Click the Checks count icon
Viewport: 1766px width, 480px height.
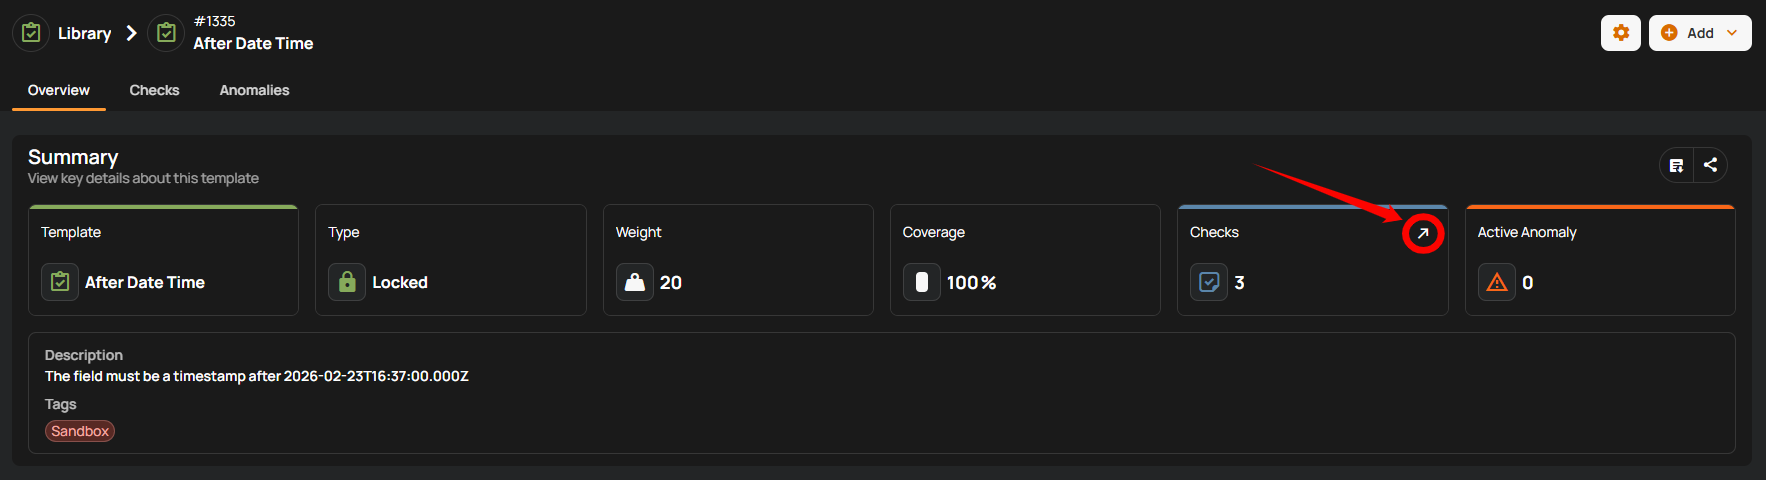tap(1209, 282)
